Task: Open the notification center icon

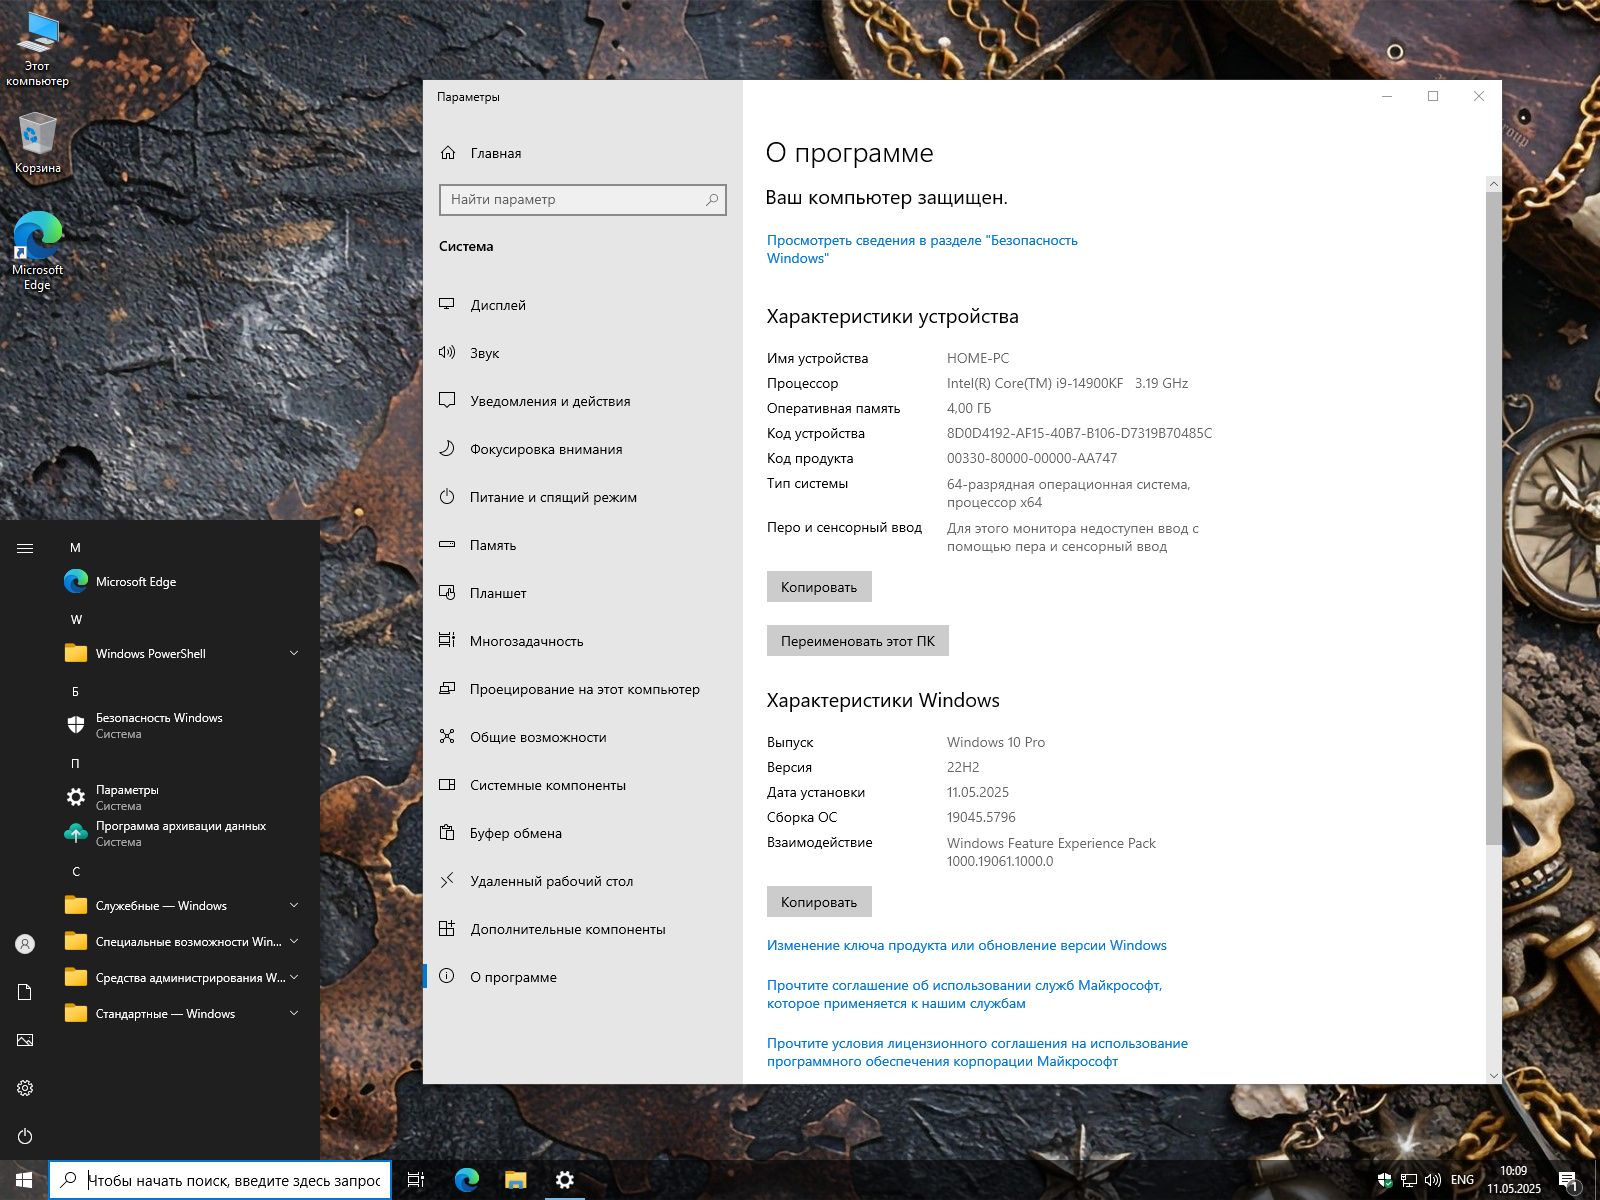Action: 1568,1181
